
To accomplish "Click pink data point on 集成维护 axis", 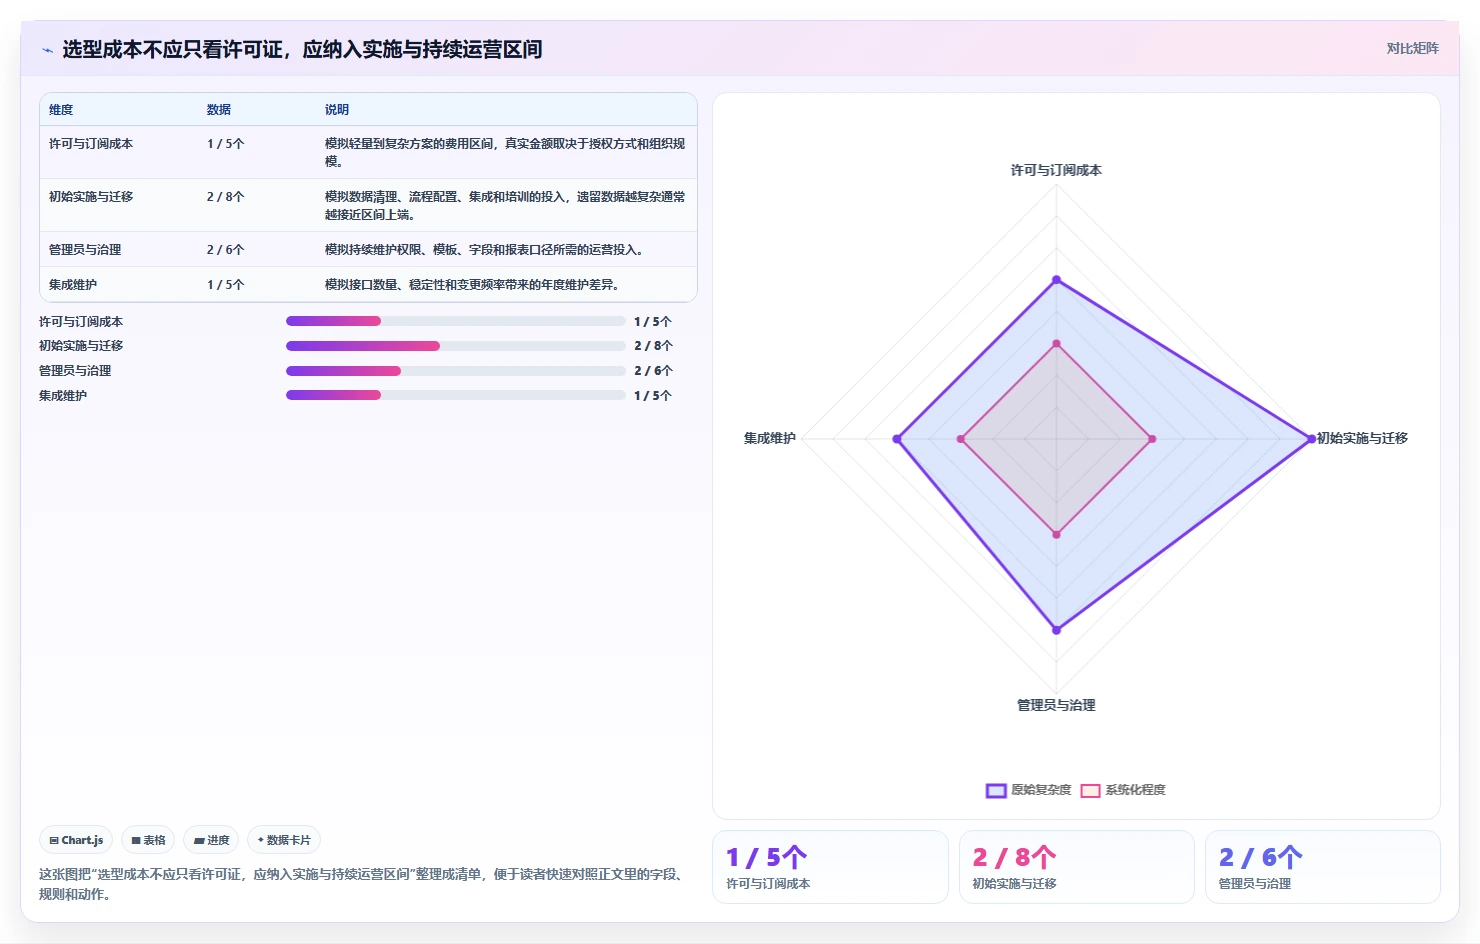I will [x=961, y=439].
